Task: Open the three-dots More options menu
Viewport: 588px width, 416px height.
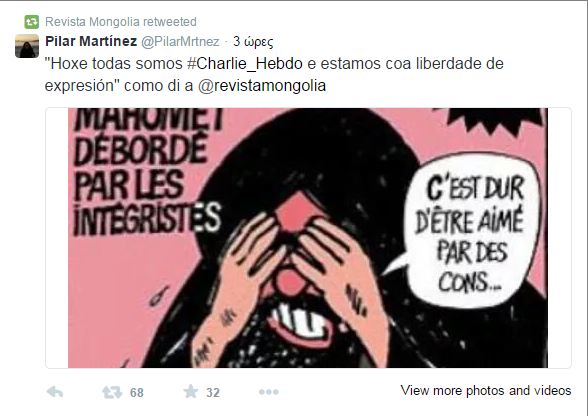Action: pyautogui.click(x=269, y=392)
